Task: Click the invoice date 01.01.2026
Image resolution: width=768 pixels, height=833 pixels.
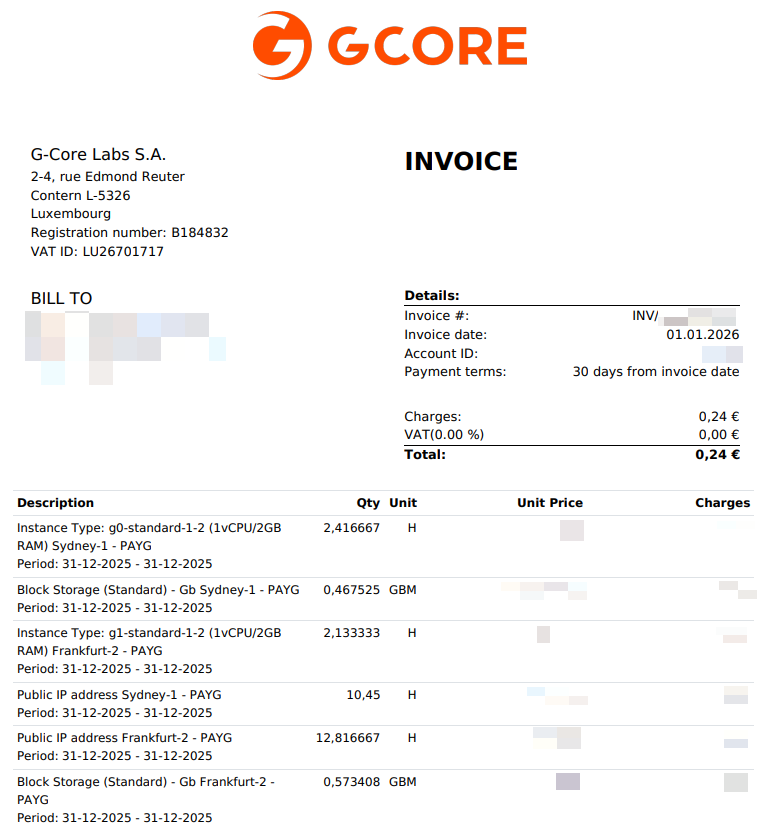Action: coord(703,335)
